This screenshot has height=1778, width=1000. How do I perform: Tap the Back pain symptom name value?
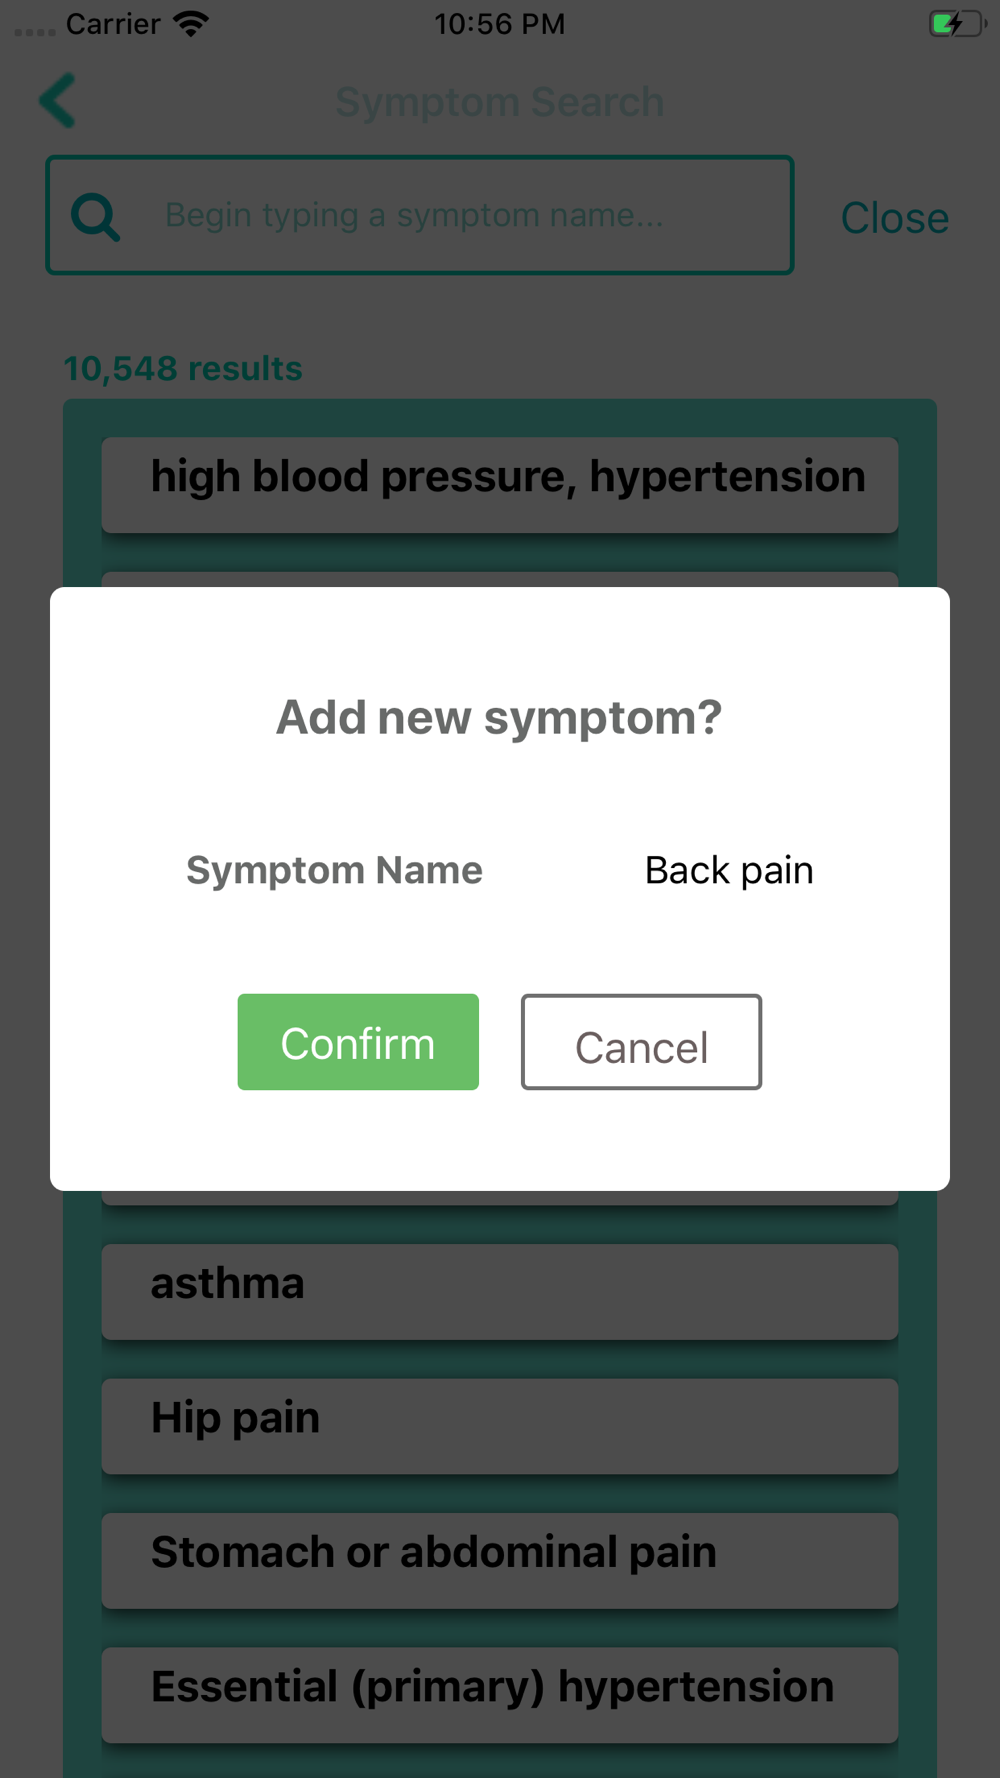(729, 871)
